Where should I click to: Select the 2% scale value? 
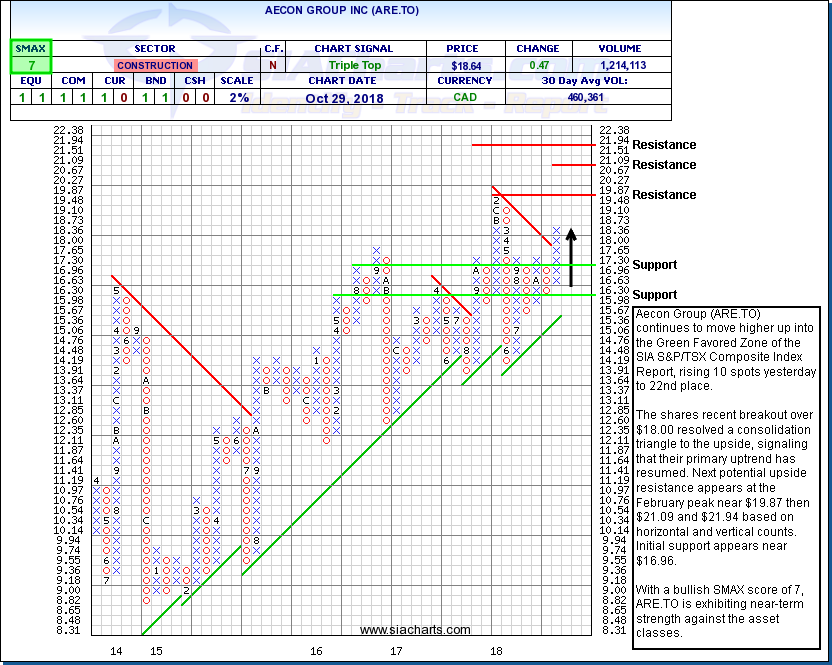coord(235,97)
